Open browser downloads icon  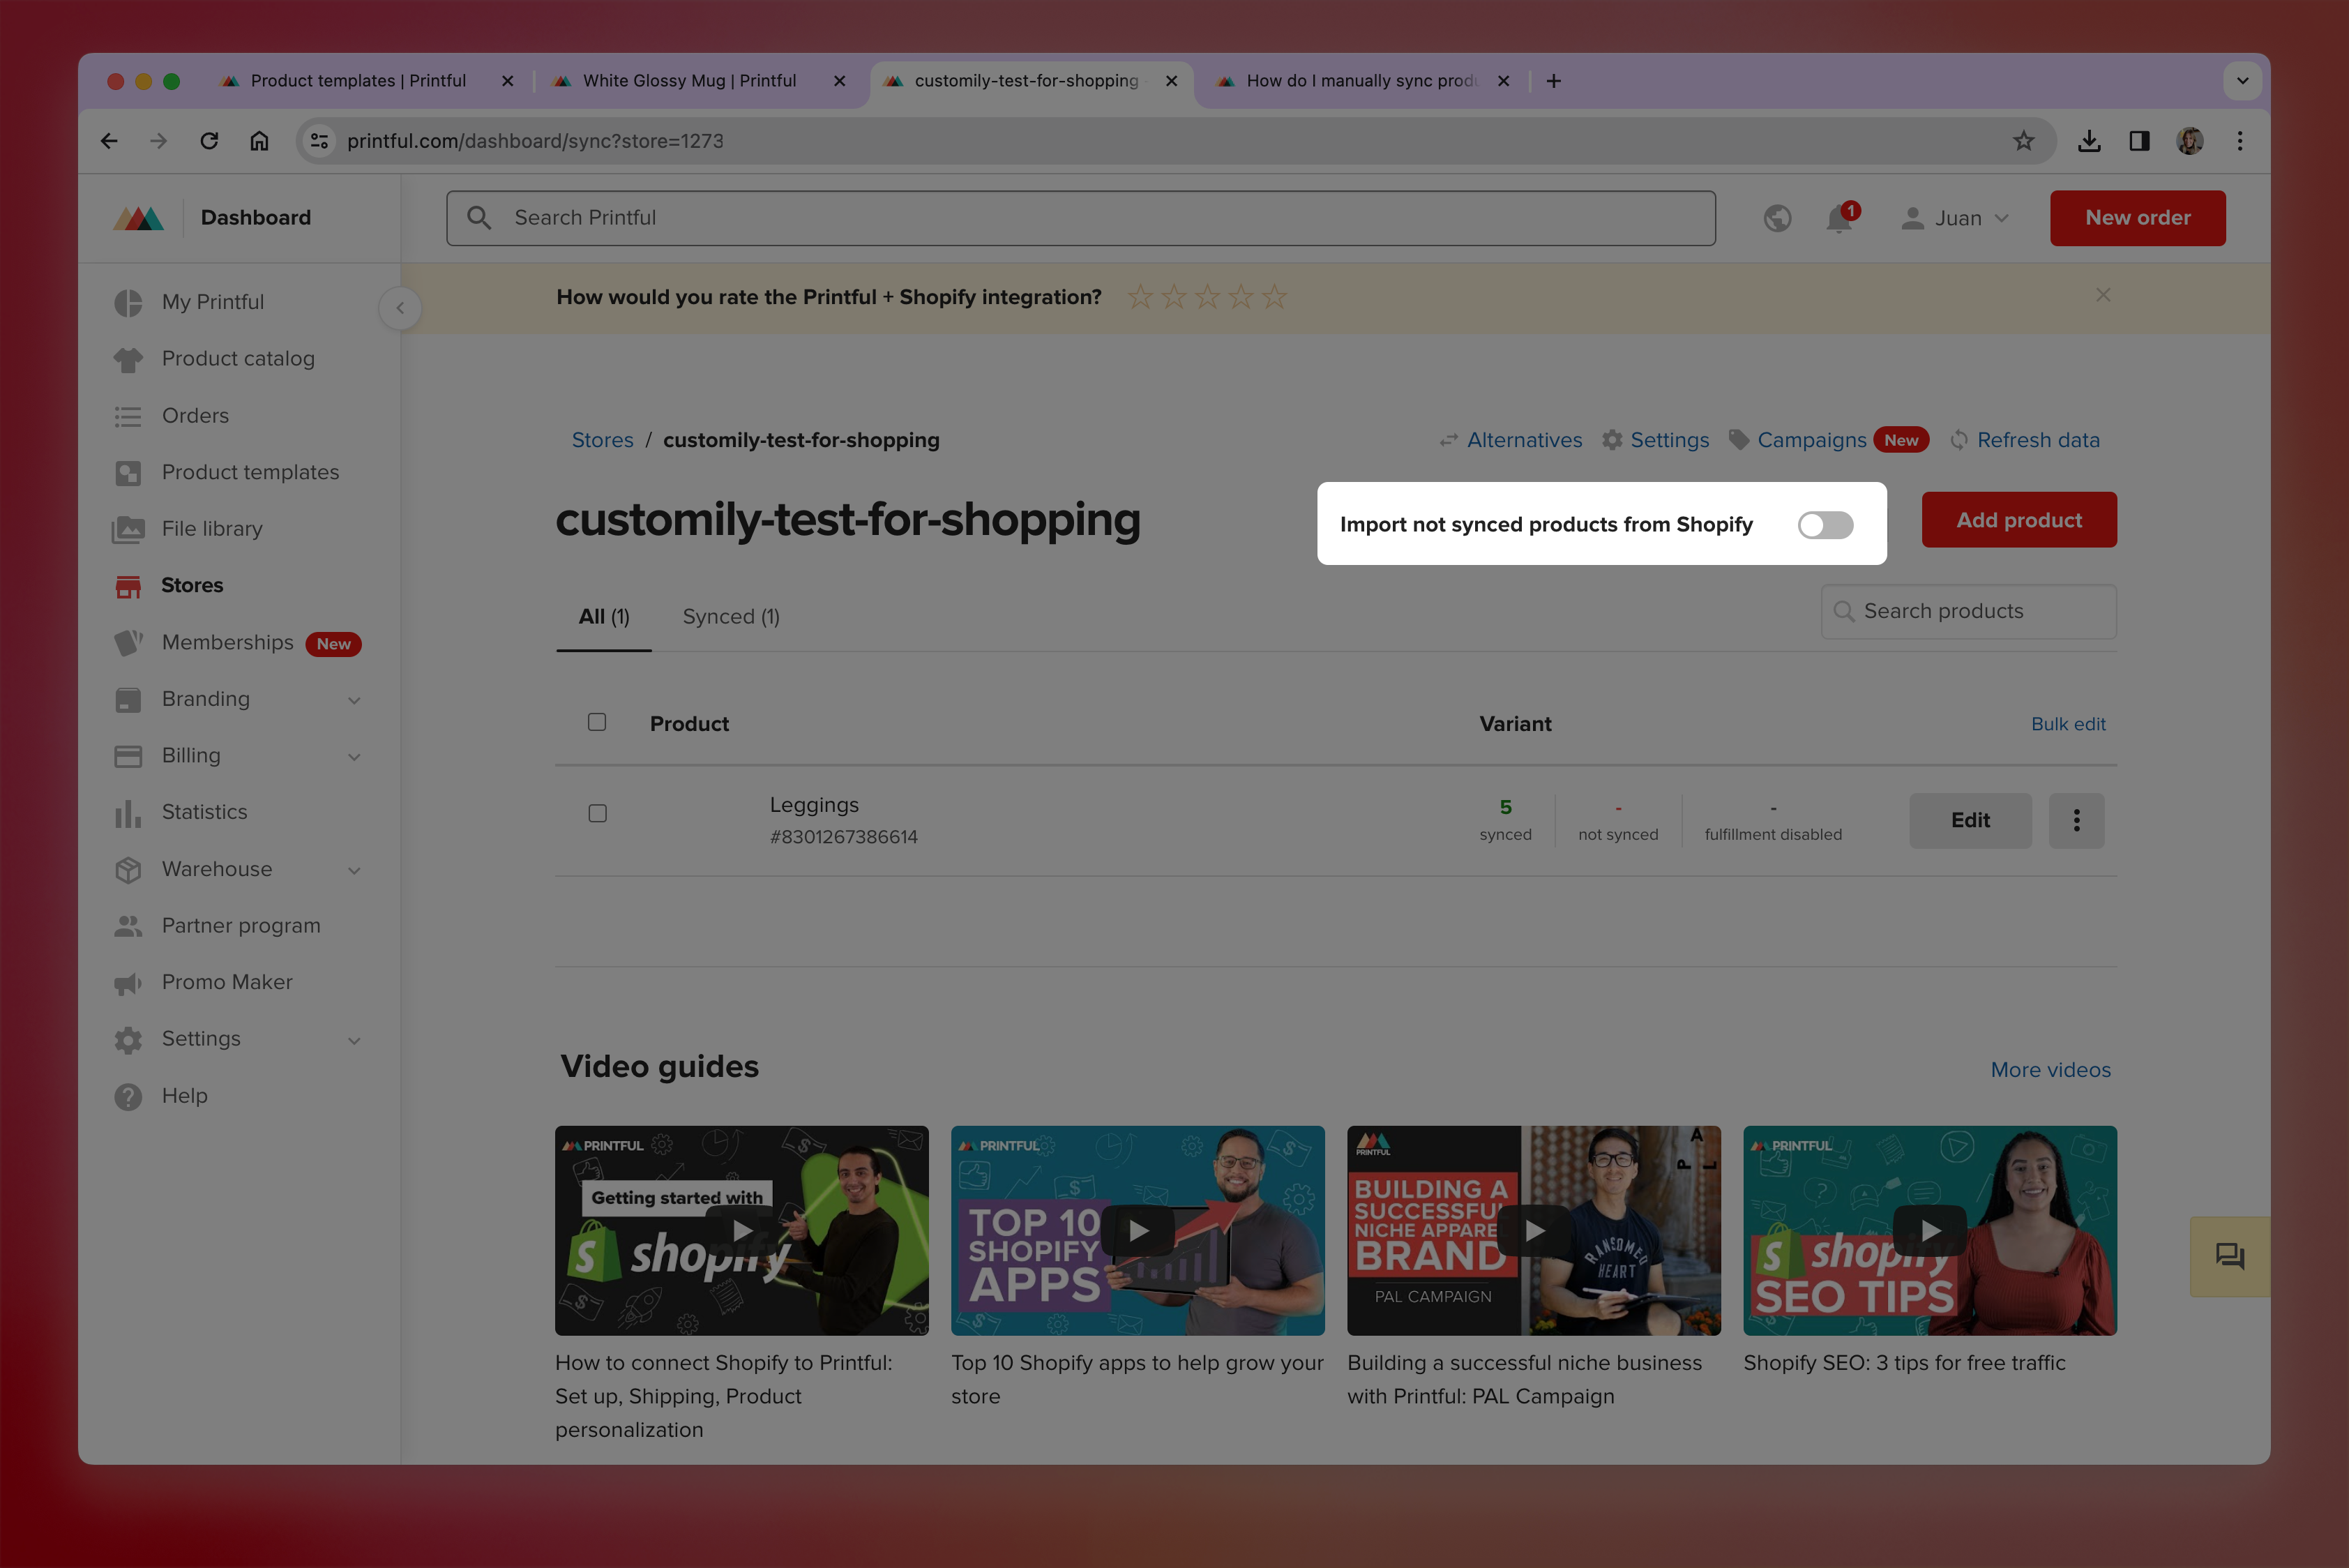click(2088, 141)
